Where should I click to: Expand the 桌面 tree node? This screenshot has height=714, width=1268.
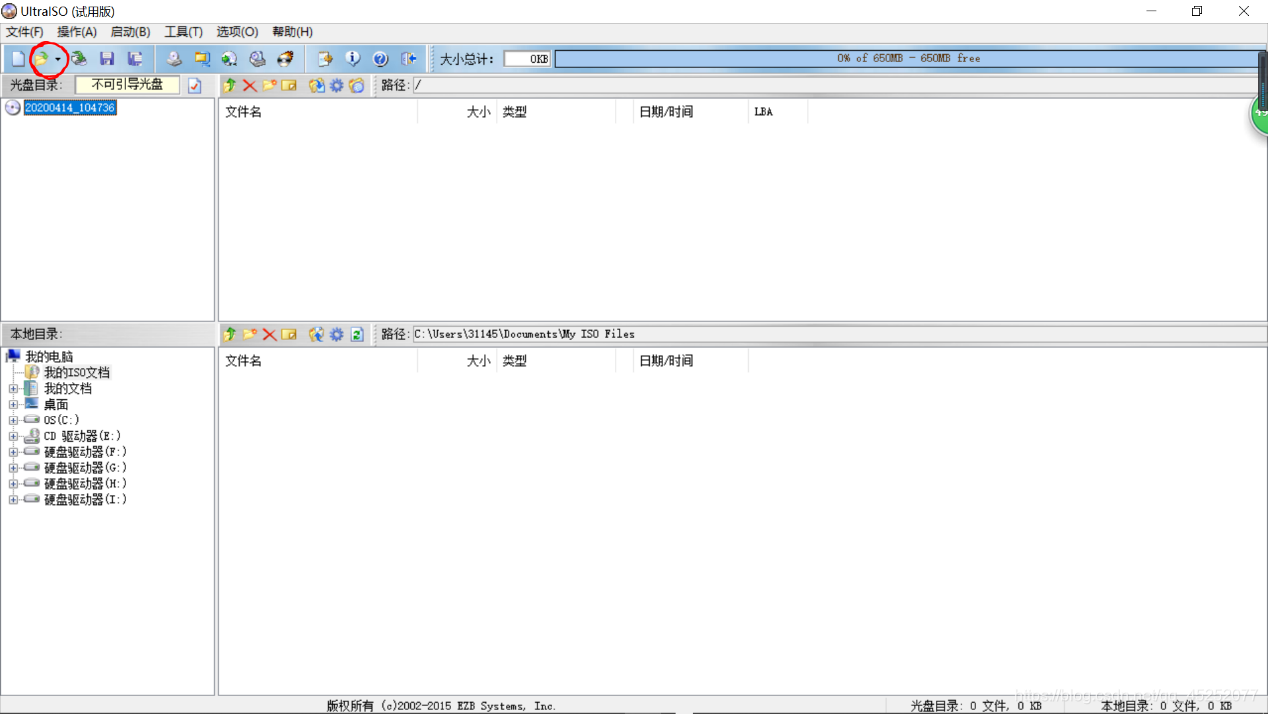pyautogui.click(x=13, y=404)
